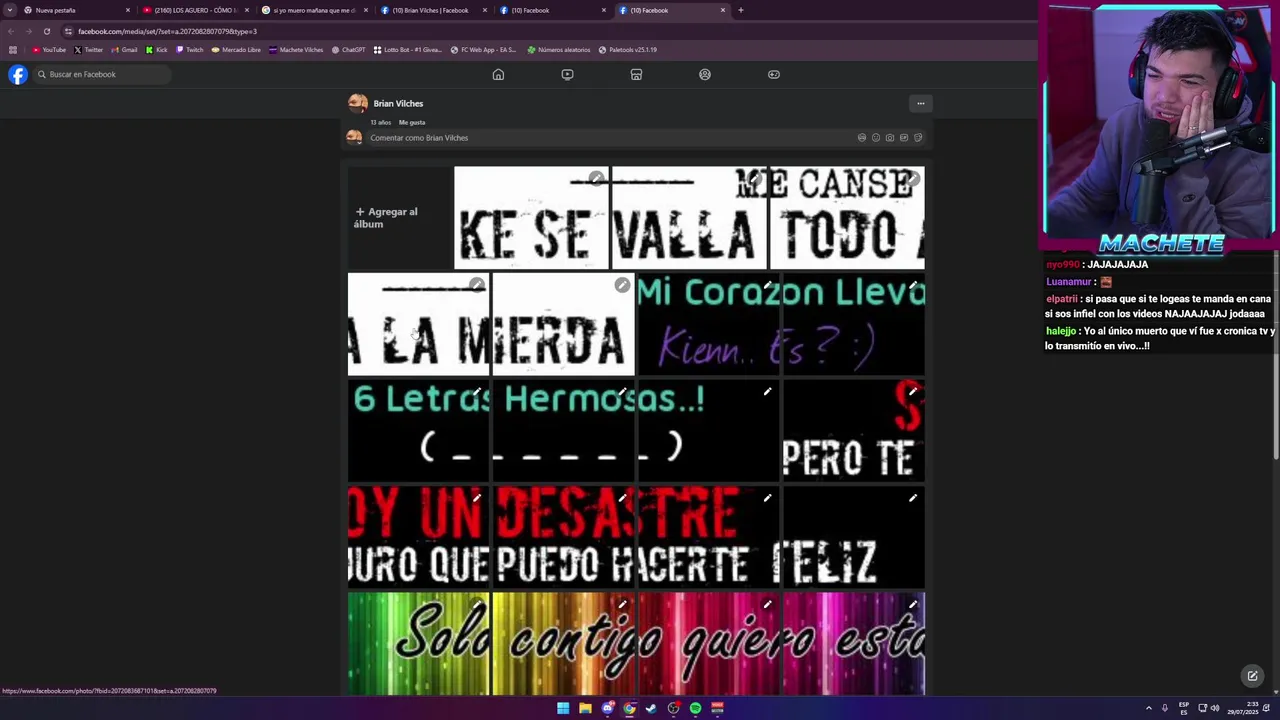Insert avatar sticker in comment box
The width and height of the screenshot is (1280, 720).
(x=862, y=138)
